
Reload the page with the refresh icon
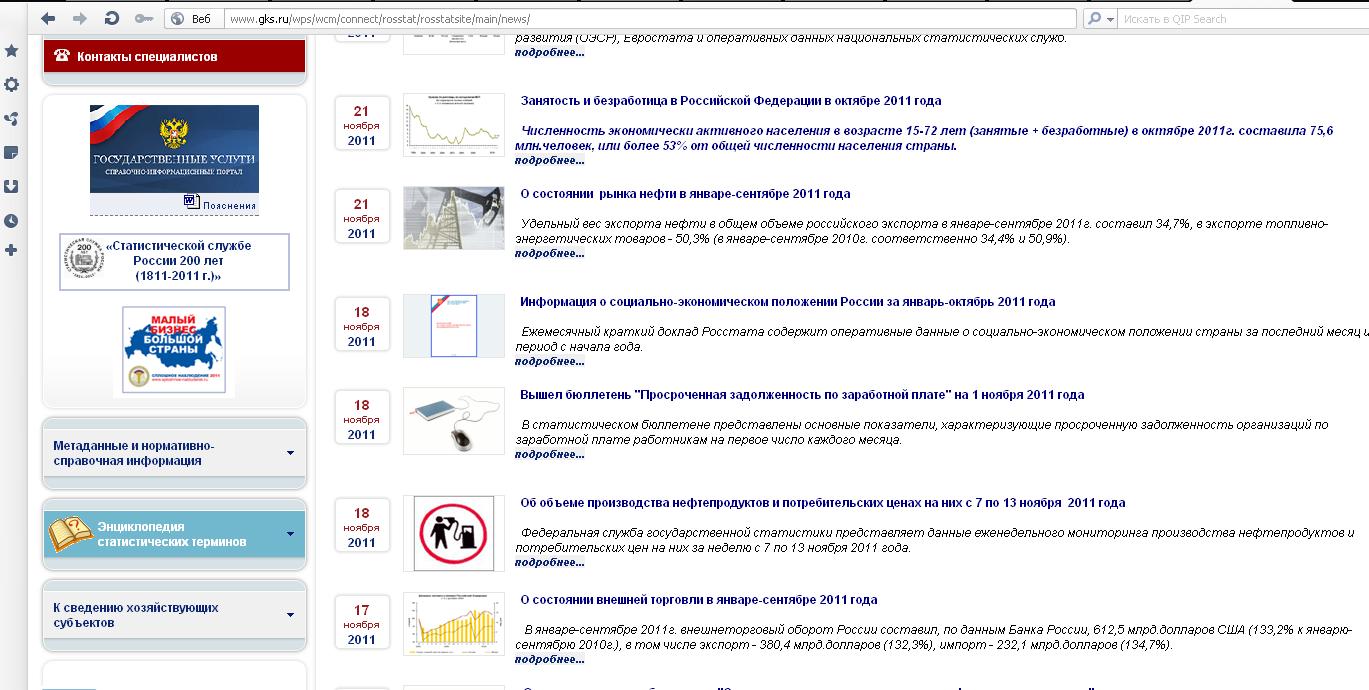112,19
